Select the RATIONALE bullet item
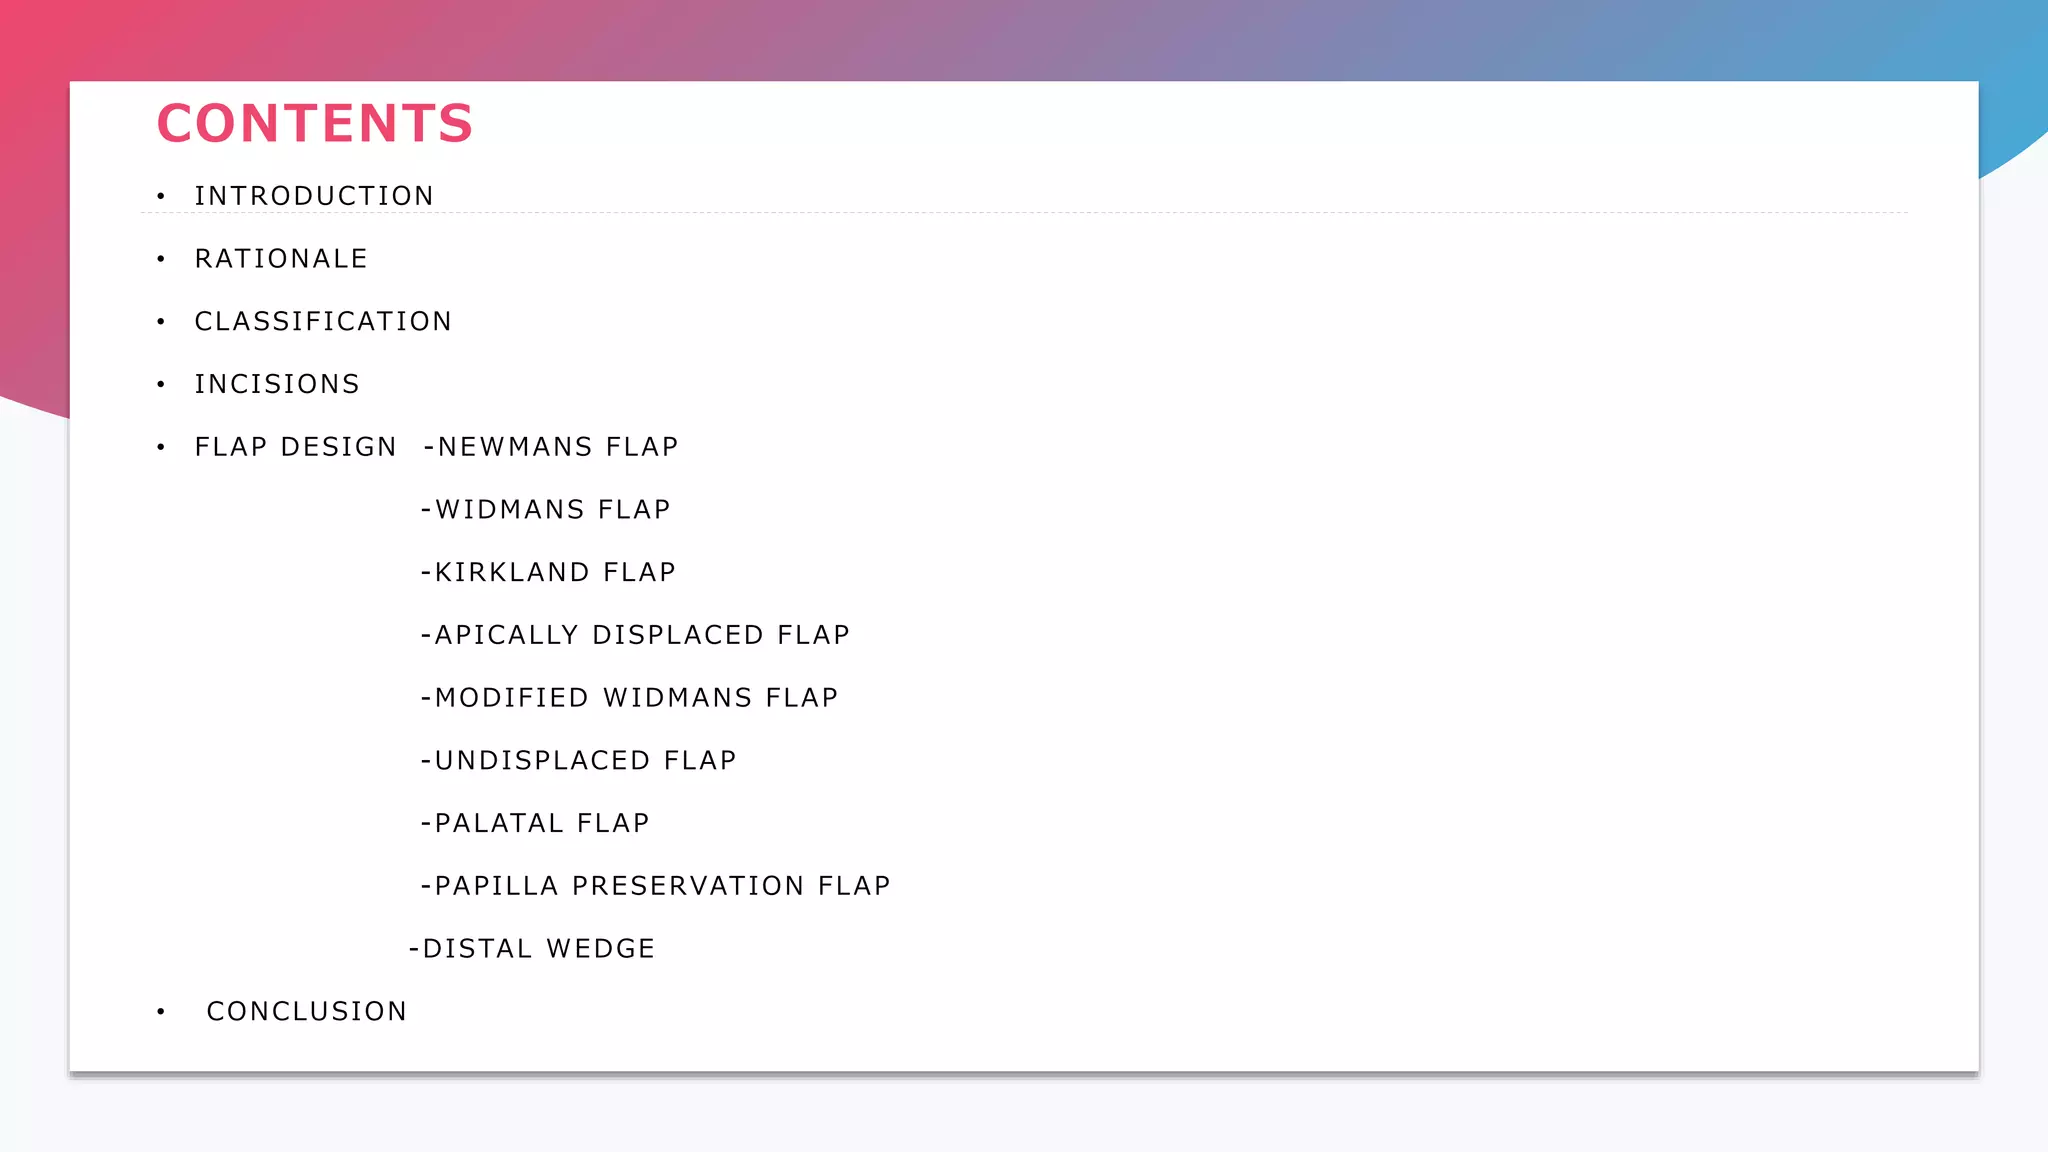This screenshot has width=2048, height=1152. tap(281, 259)
